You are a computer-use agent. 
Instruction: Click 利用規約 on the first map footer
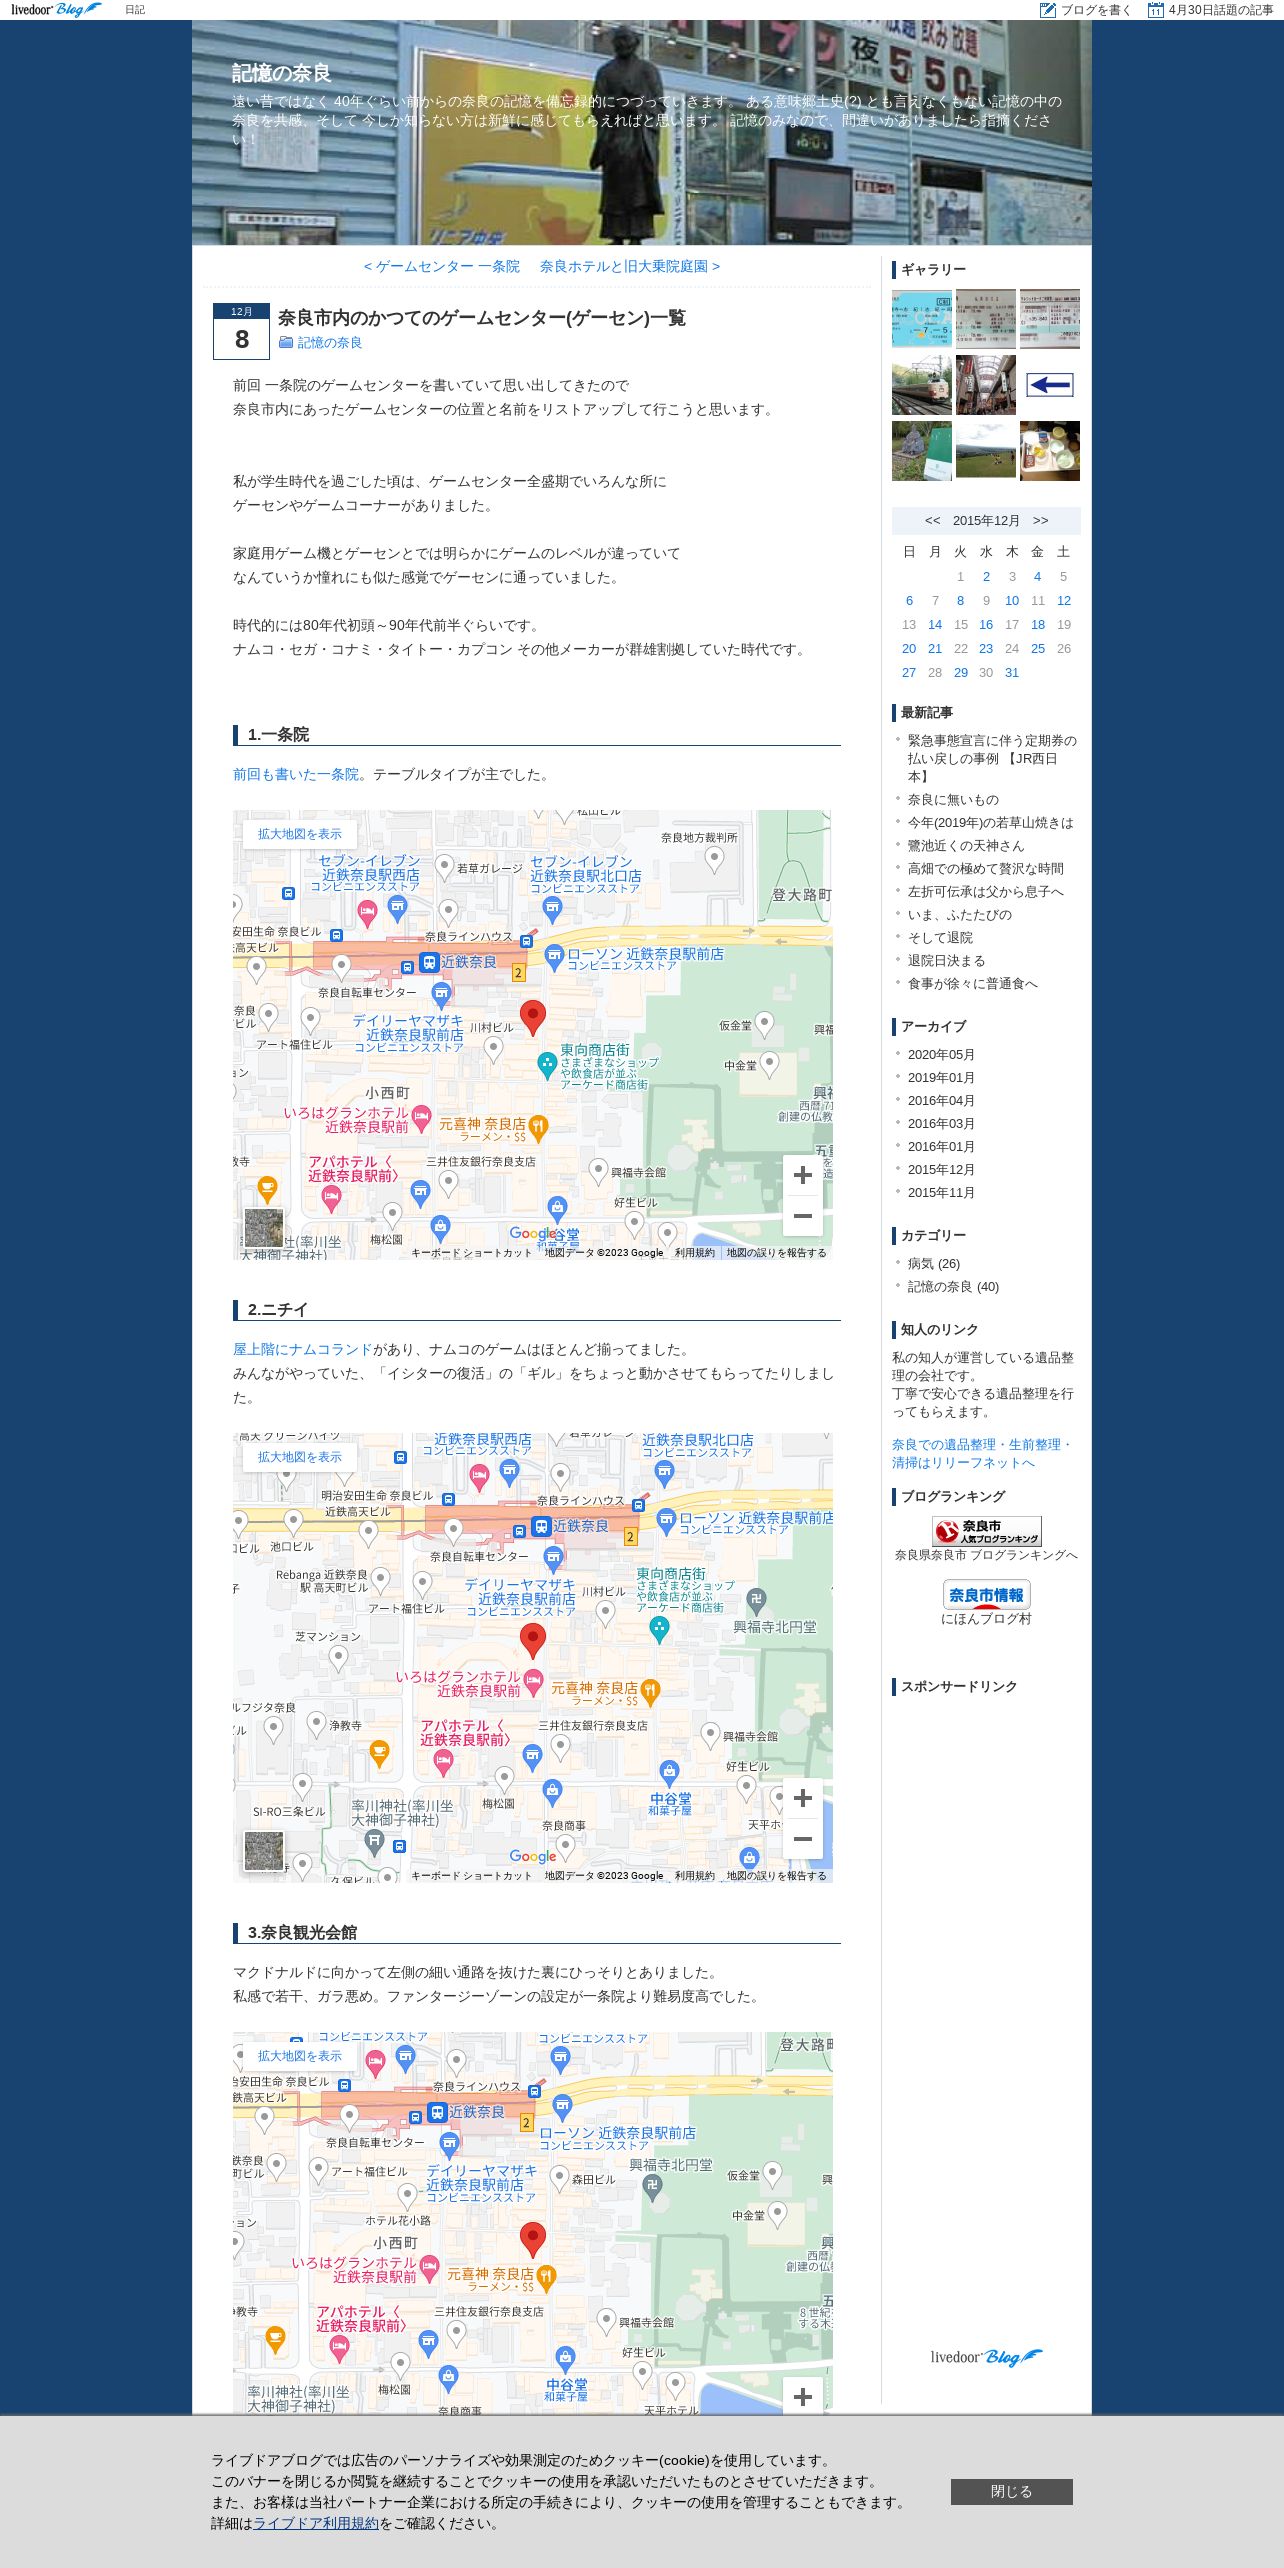point(695,1253)
